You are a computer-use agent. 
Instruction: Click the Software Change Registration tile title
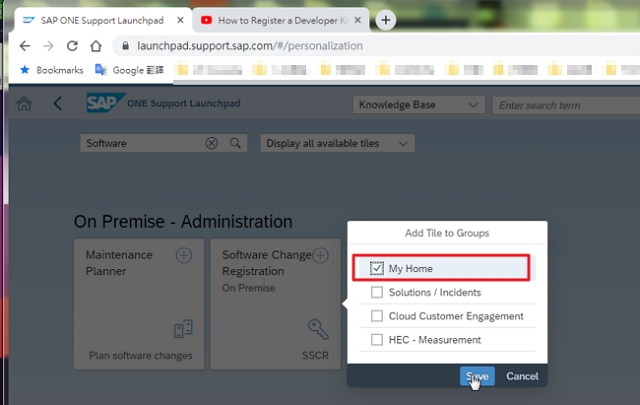(x=267, y=263)
